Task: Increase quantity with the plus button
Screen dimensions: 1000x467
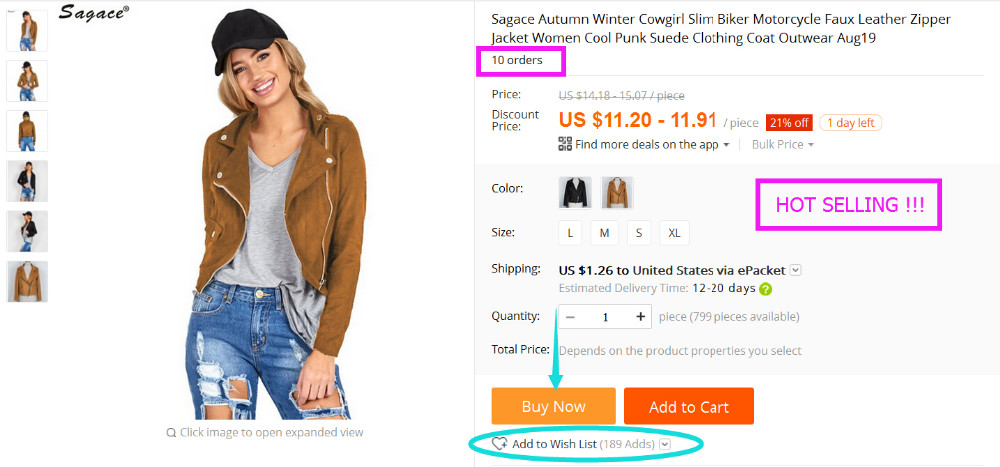Action: (x=640, y=317)
